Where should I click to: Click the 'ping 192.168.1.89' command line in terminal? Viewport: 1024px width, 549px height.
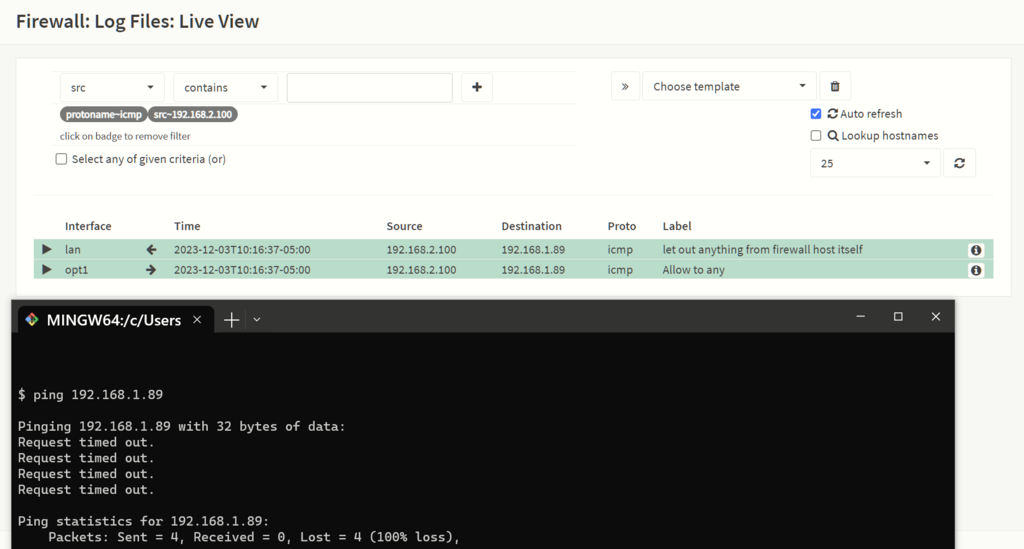click(91, 394)
